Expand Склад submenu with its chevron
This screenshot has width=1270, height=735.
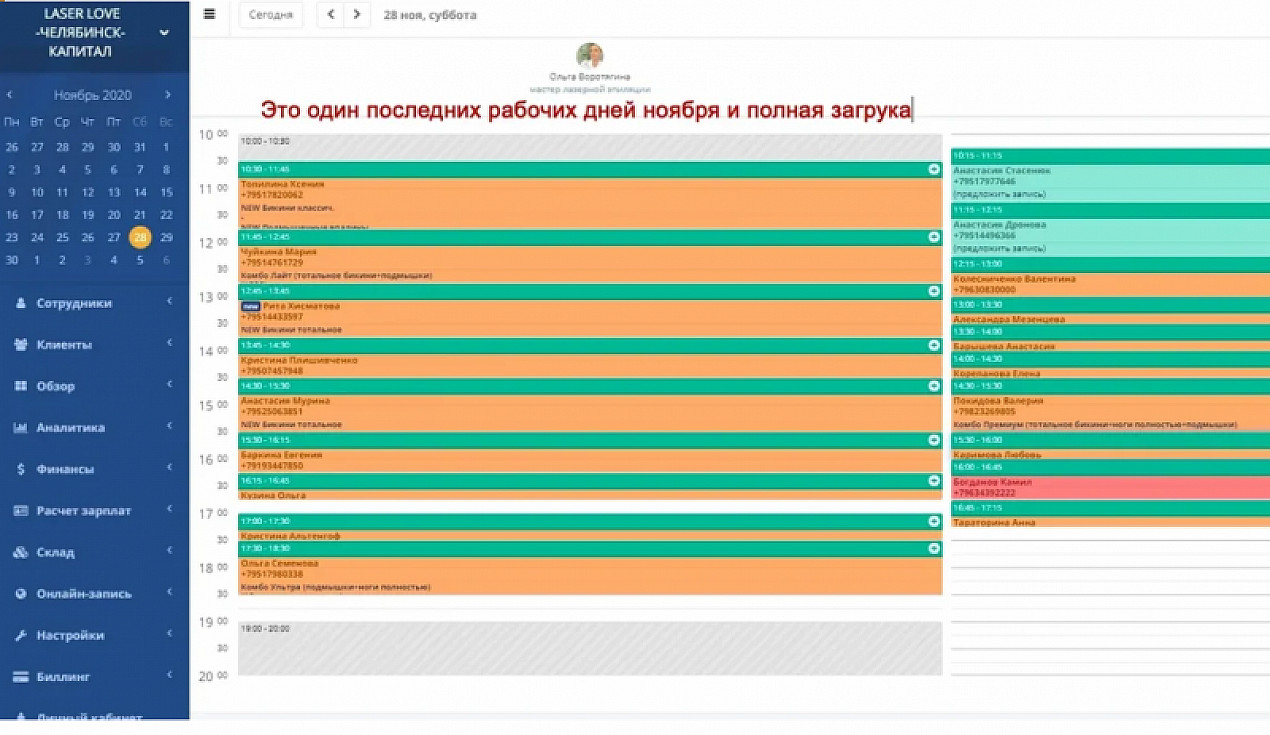170,550
